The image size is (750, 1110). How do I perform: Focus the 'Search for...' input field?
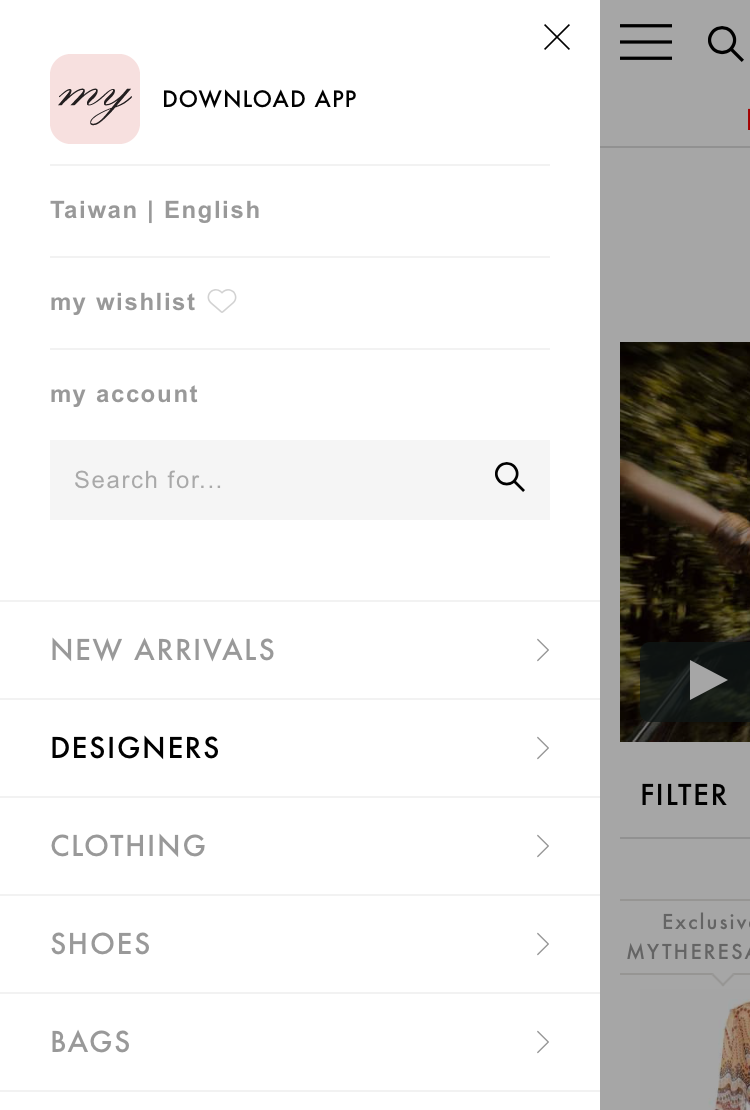[x=270, y=480]
